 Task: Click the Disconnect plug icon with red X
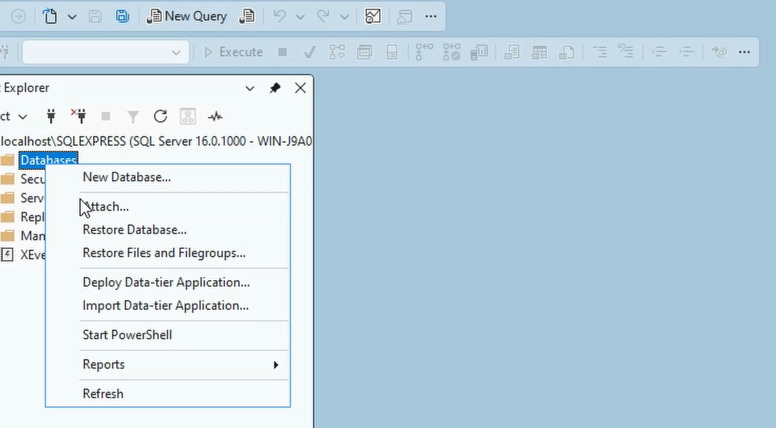[78, 116]
